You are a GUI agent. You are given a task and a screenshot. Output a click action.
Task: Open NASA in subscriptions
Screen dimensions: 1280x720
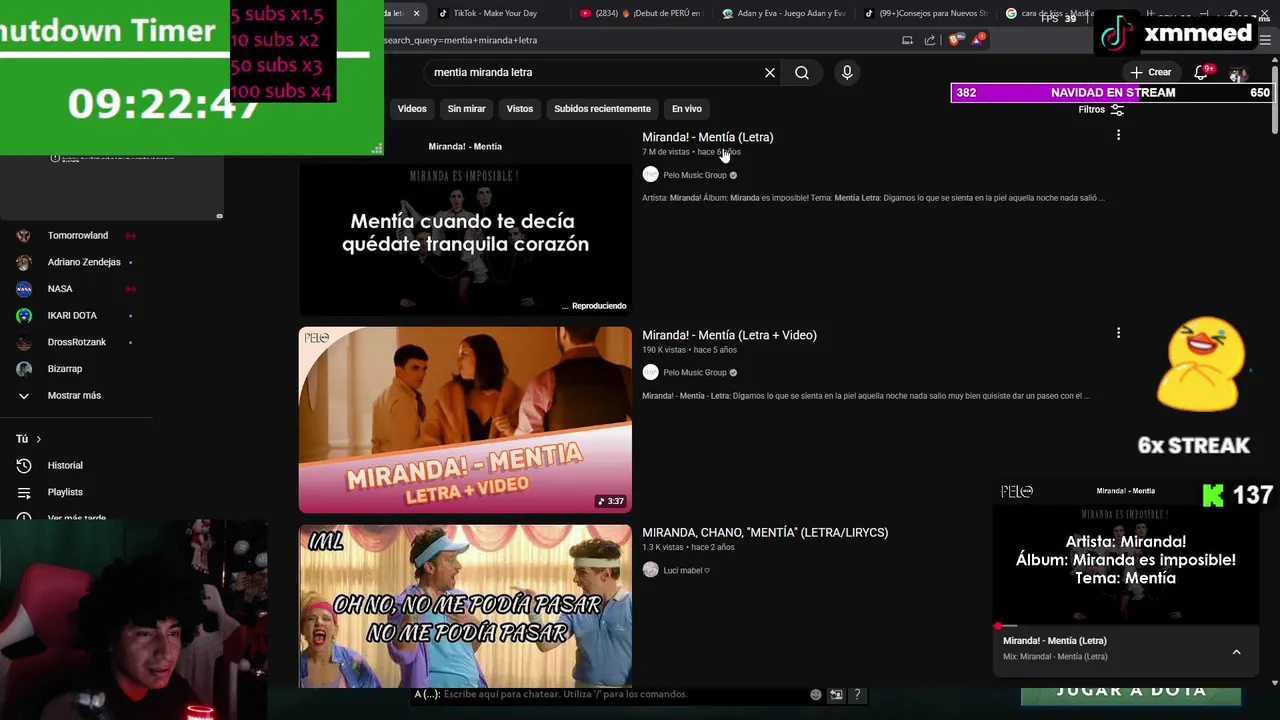pyautogui.click(x=60, y=289)
